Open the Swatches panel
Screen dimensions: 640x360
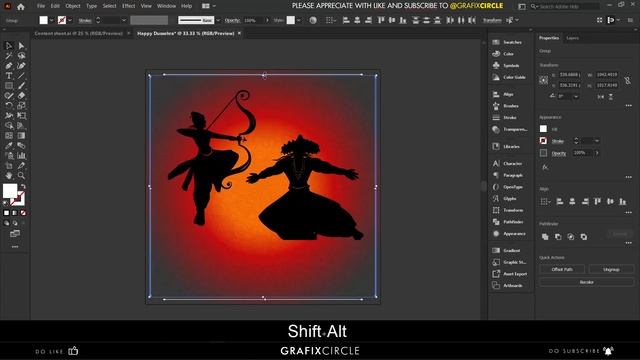pyautogui.click(x=507, y=42)
